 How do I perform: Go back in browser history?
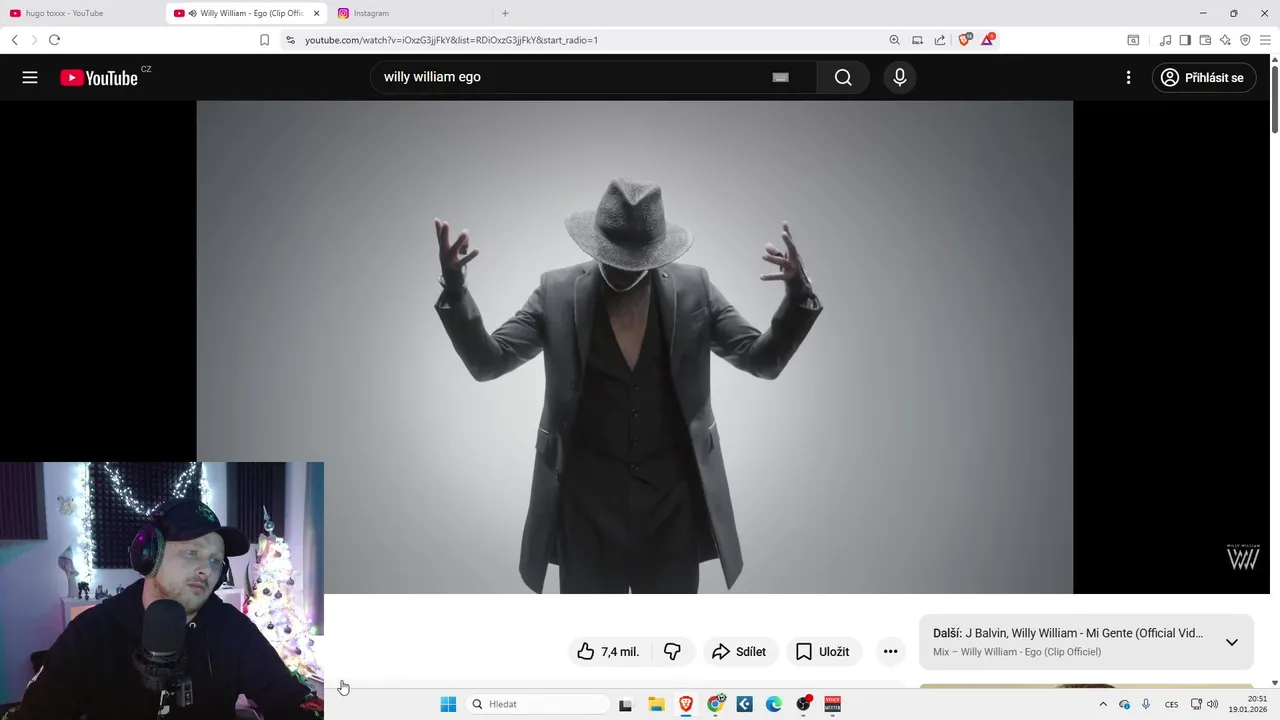[x=14, y=40]
